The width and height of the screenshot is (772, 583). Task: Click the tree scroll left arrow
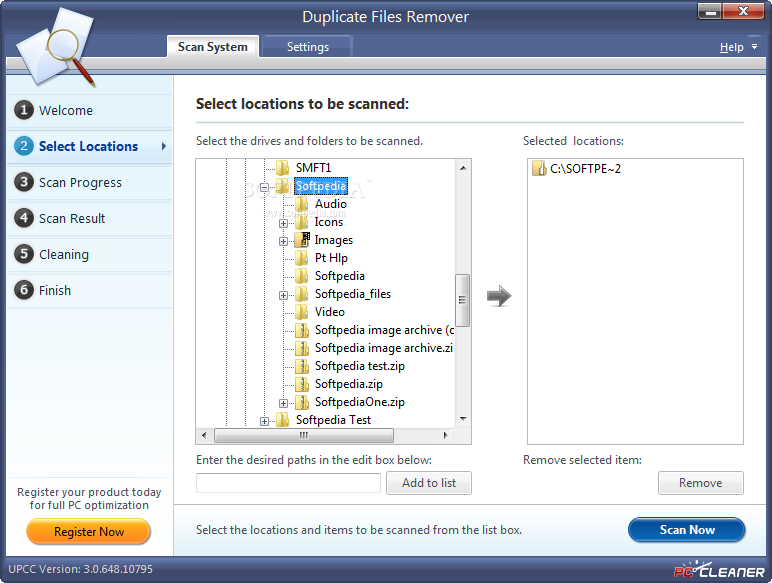(204, 435)
